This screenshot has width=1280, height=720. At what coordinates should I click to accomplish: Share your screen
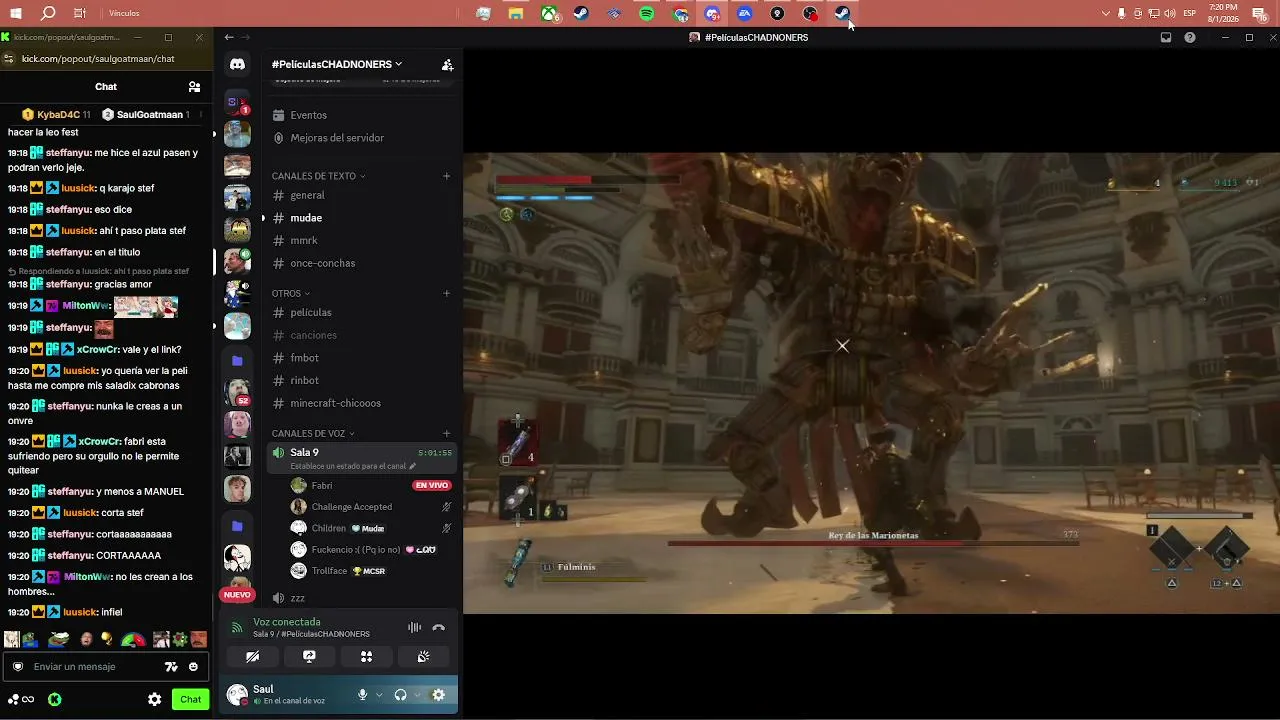pyautogui.click(x=309, y=657)
